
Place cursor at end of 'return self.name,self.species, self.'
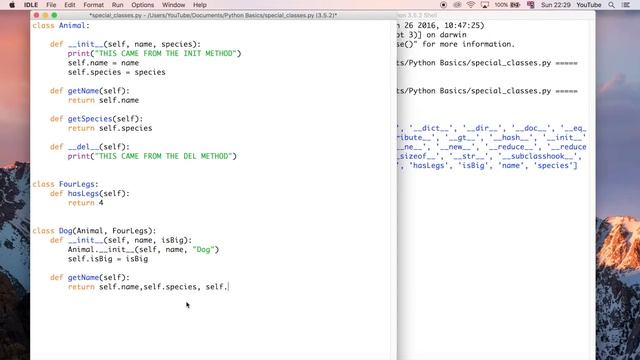point(229,287)
